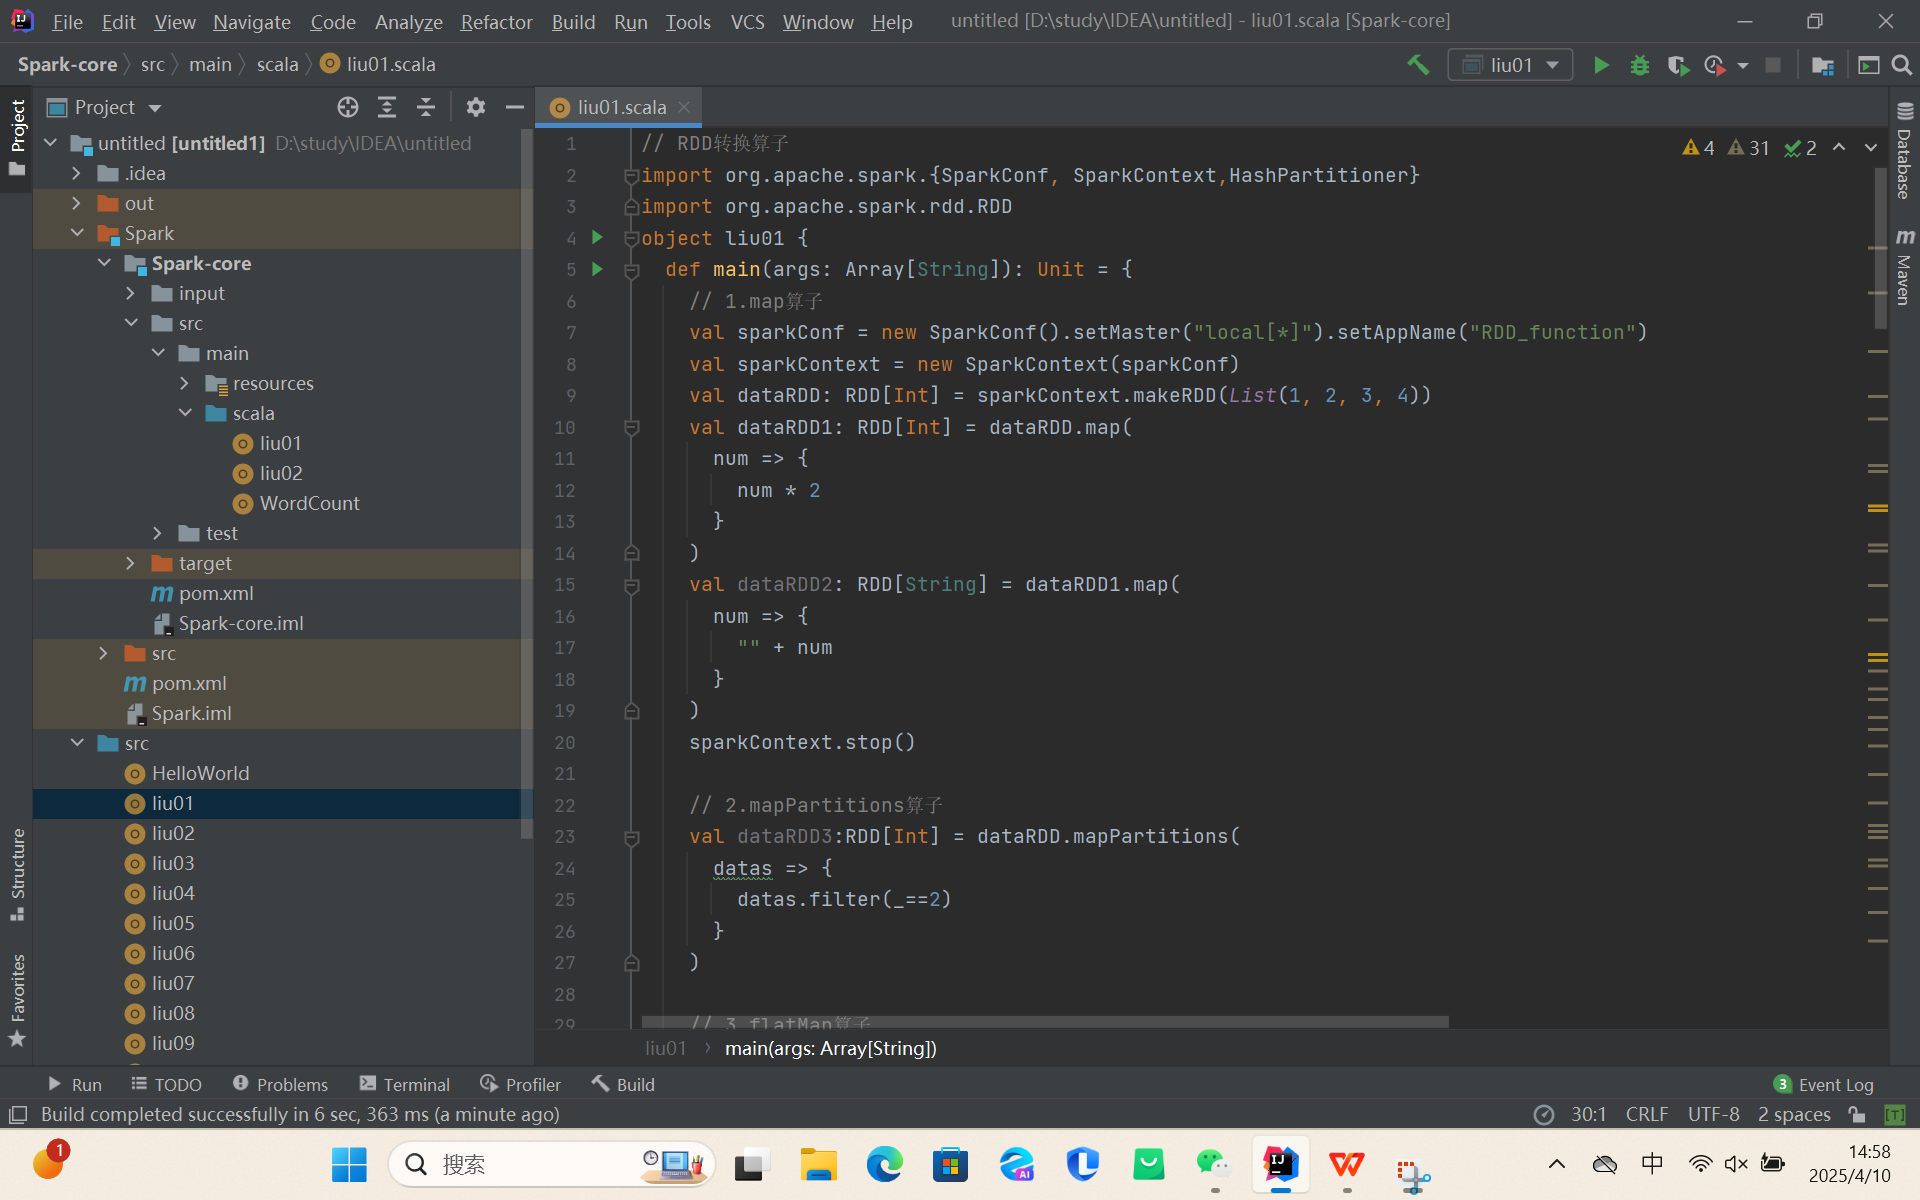Open the Refactor menu
Image resolution: width=1920 pixels, height=1200 pixels.
click(x=496, y=21)
